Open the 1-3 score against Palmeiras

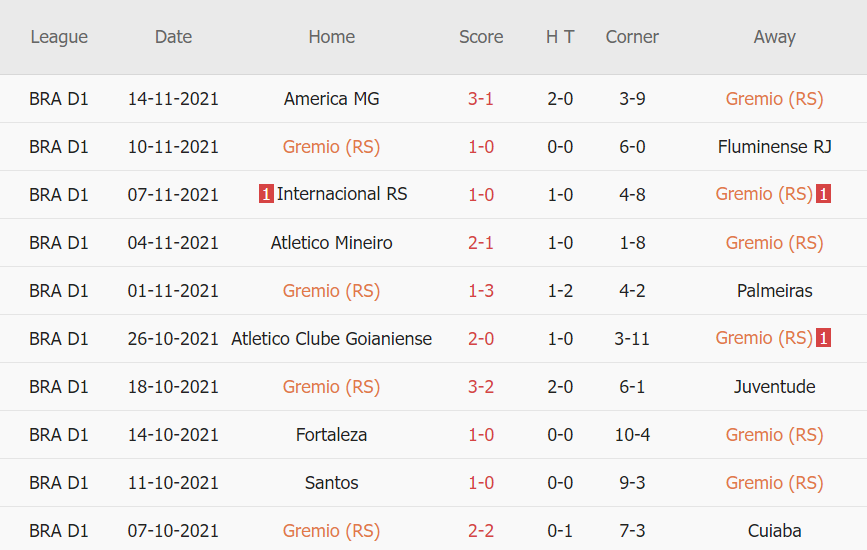click(x=481, y=291)
